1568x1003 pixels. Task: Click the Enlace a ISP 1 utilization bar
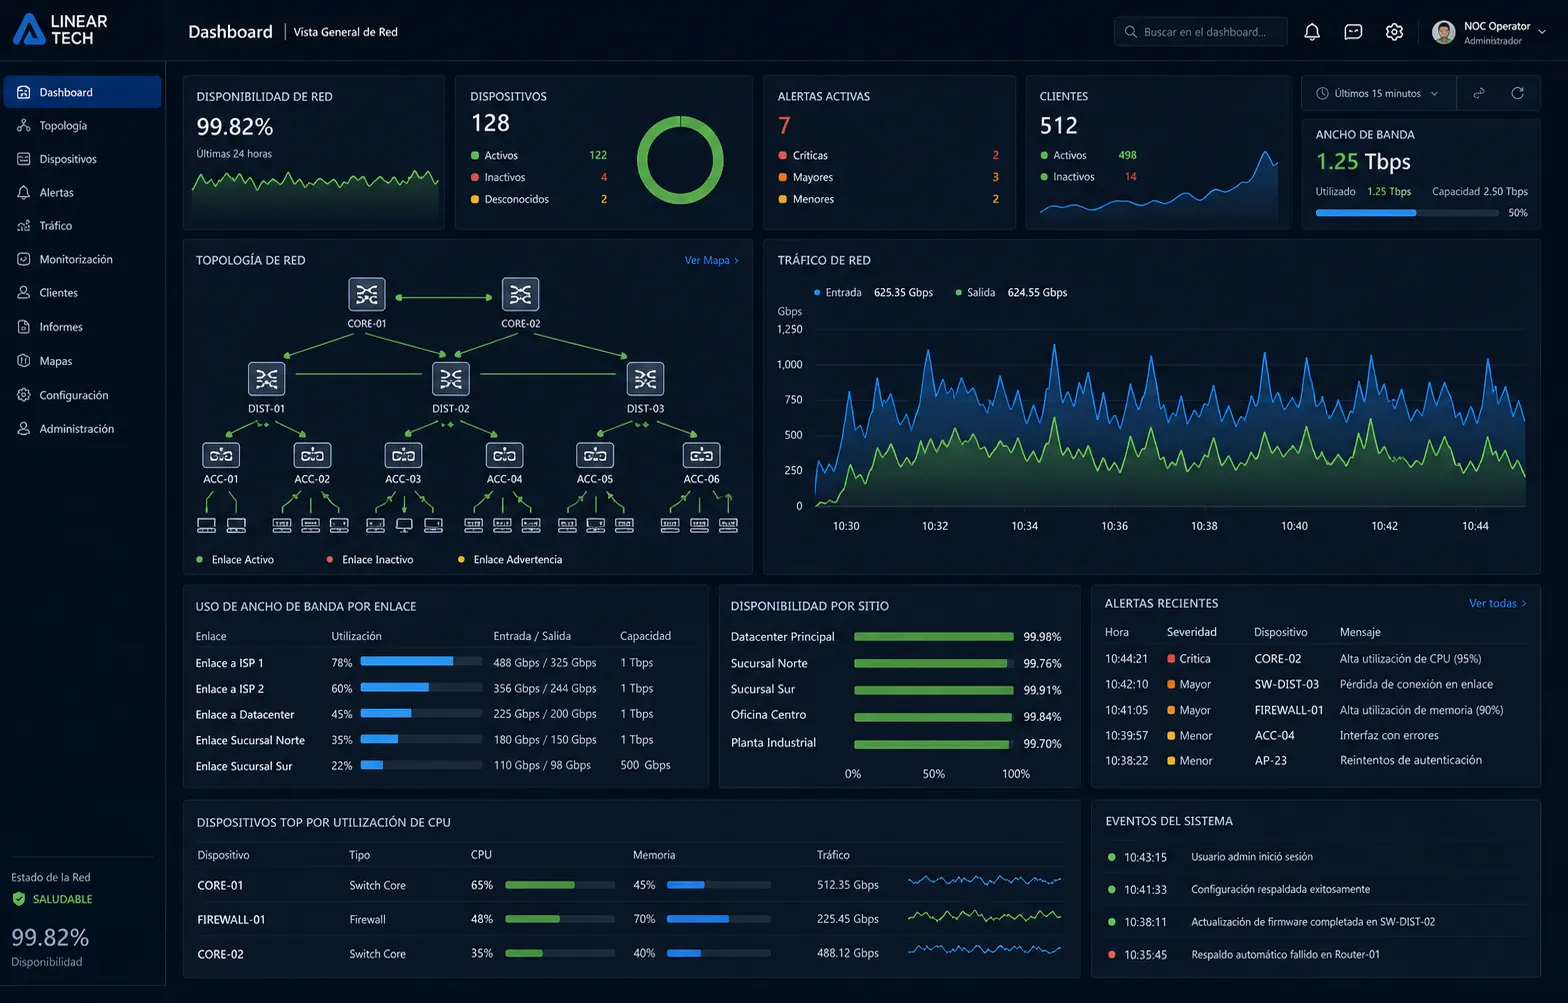421,662
